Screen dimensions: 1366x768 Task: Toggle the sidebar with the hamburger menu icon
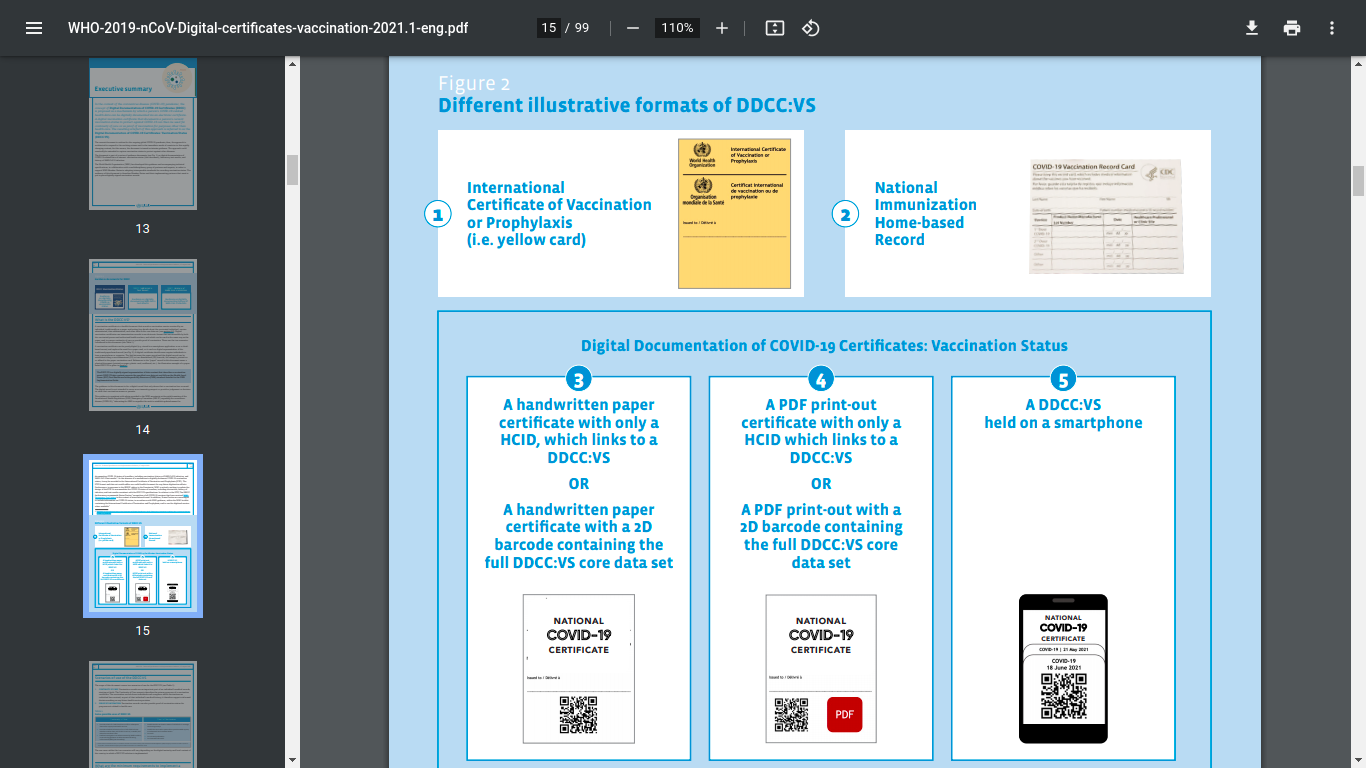pos(34,28)
